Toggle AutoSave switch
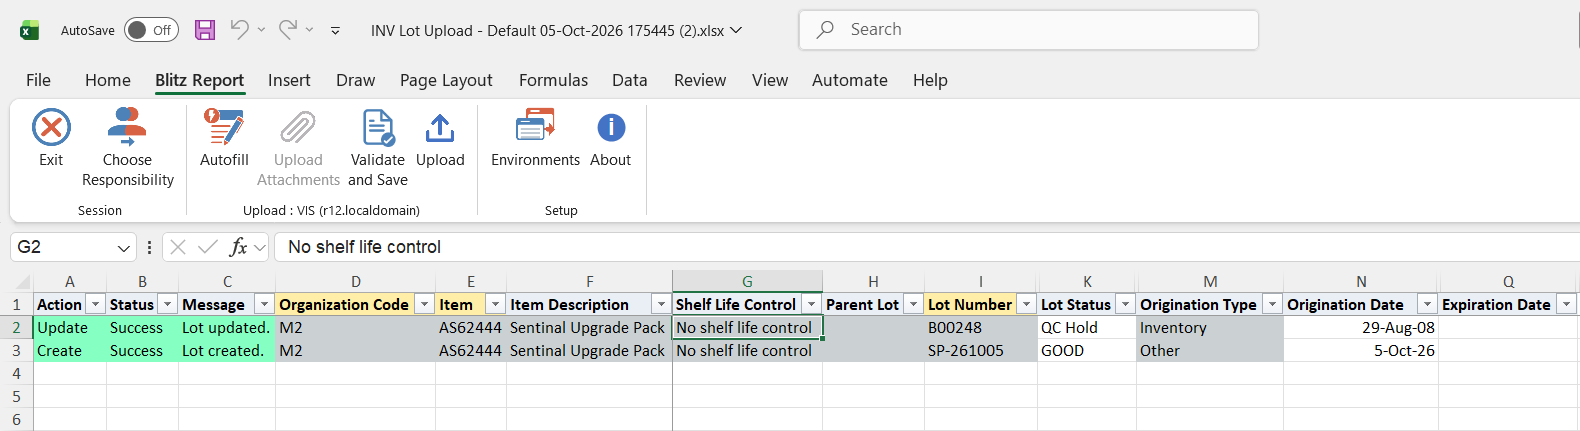Image resolution: width=1580 pixels, height=431 pixels. [151, 30]
